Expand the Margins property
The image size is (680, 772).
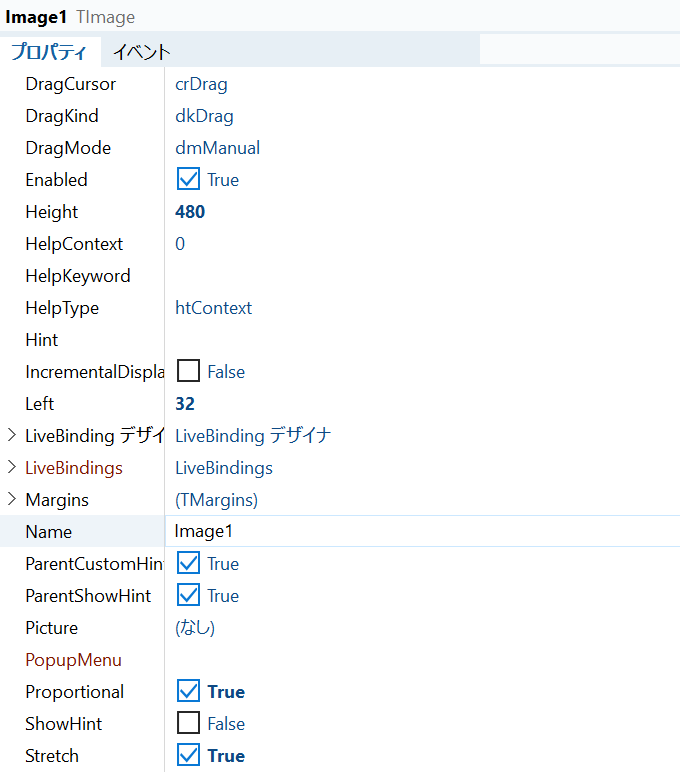click(11, 500)
